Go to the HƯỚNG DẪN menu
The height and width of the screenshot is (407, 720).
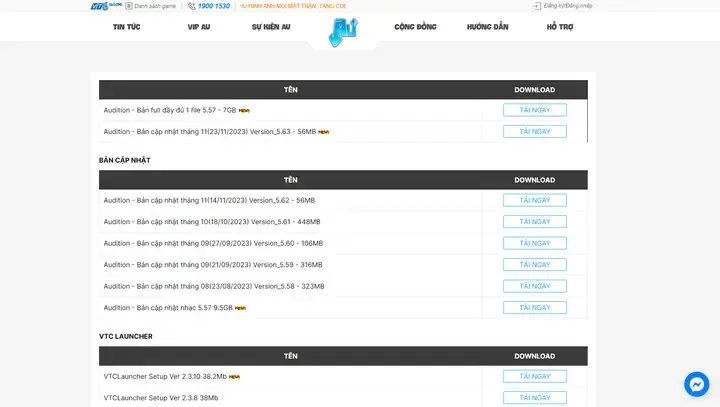pos(487,27)
